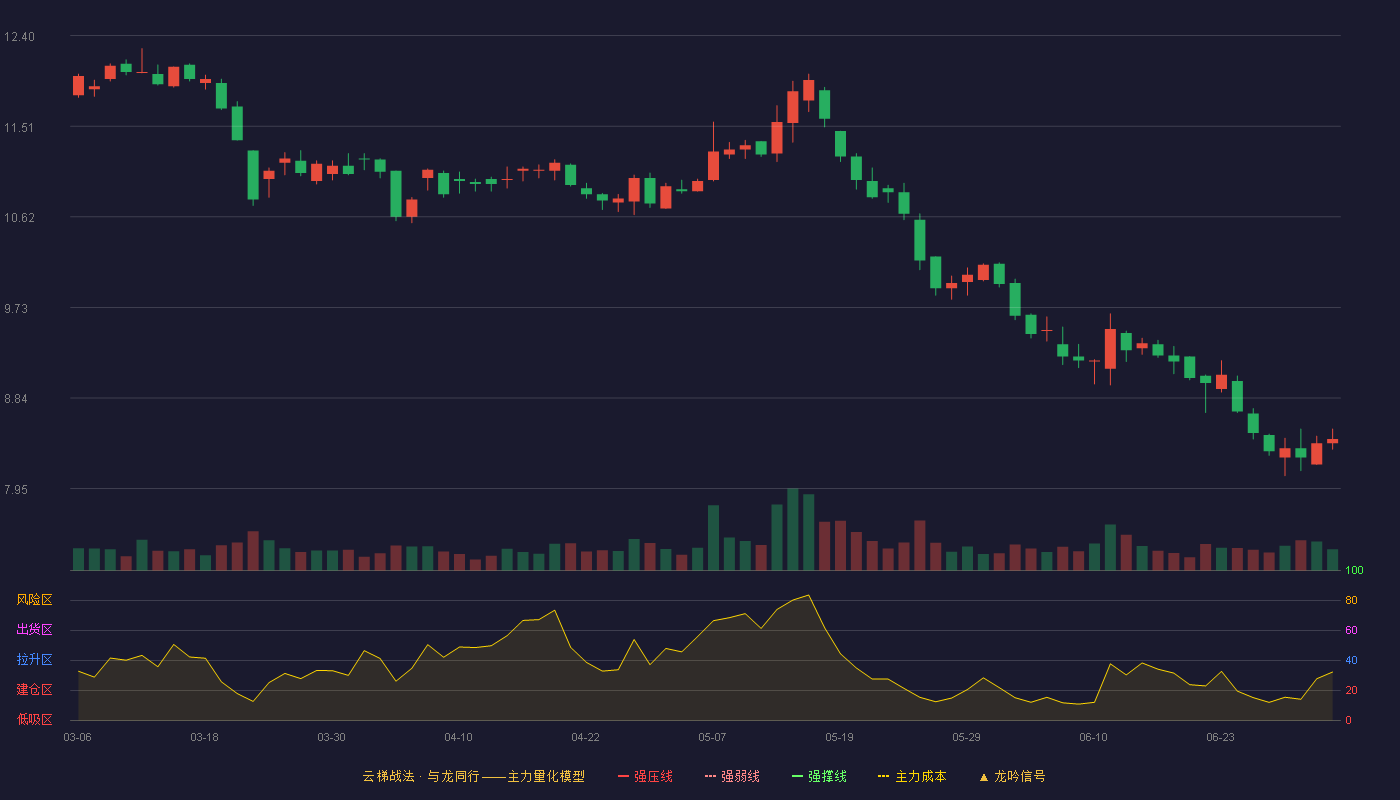
Task: Click the green 100 indicator scale value
Action: (x=1354, y=570)
